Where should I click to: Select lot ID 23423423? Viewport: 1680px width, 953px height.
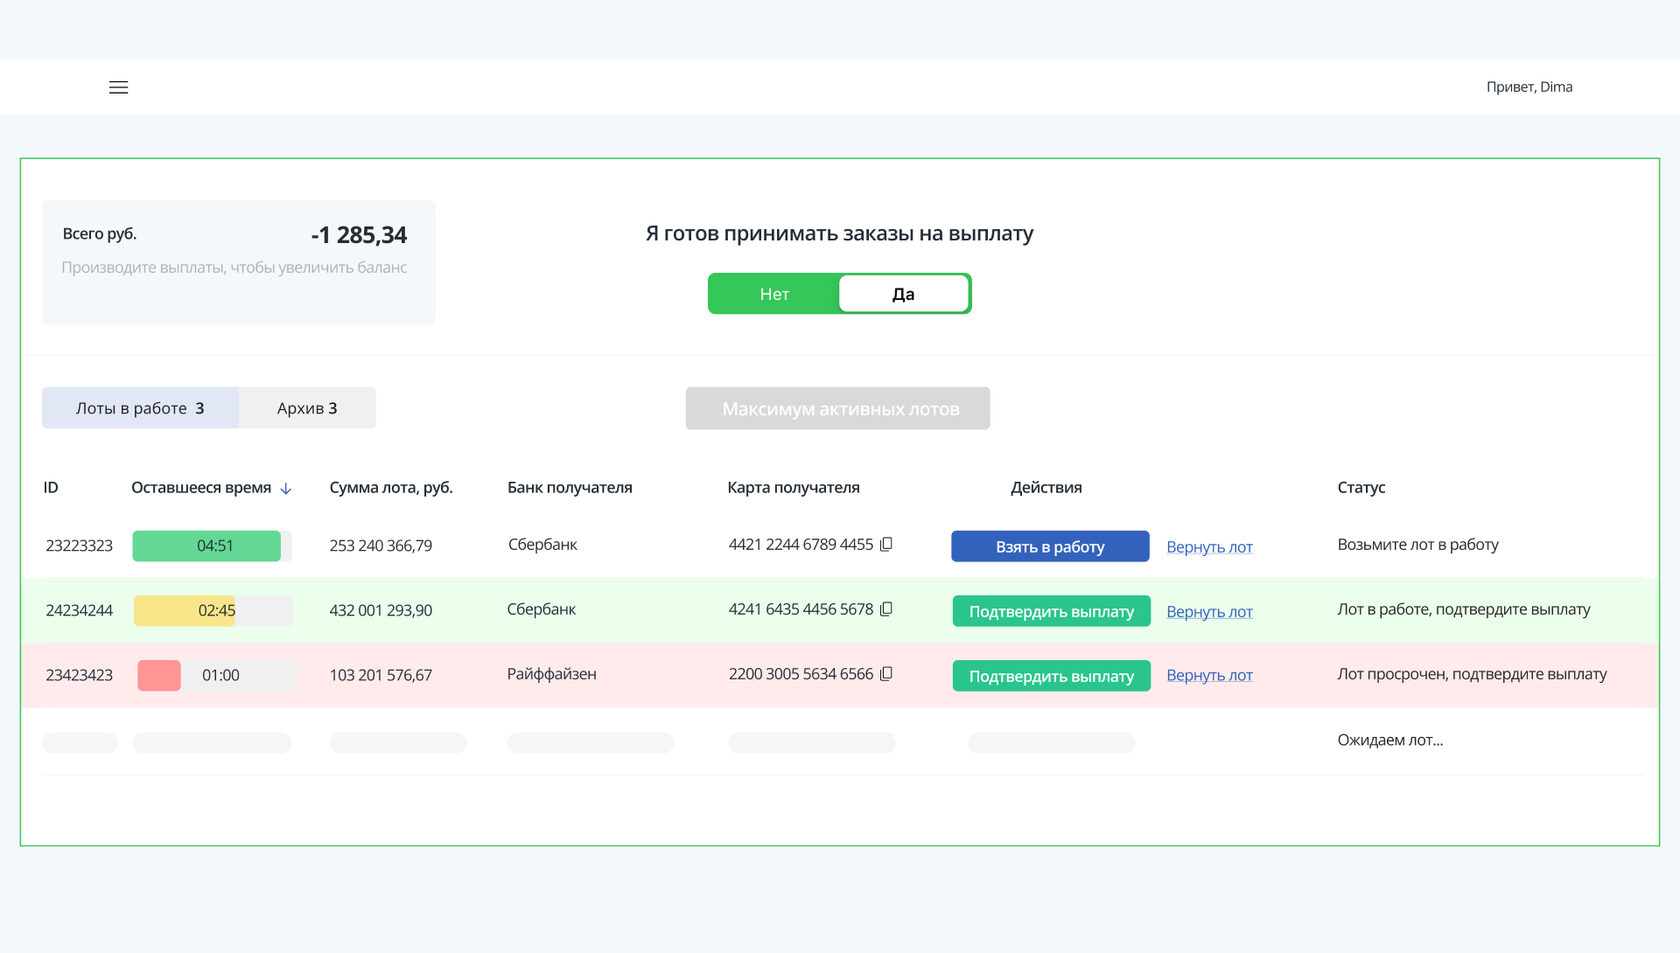[x=79, y=675]
